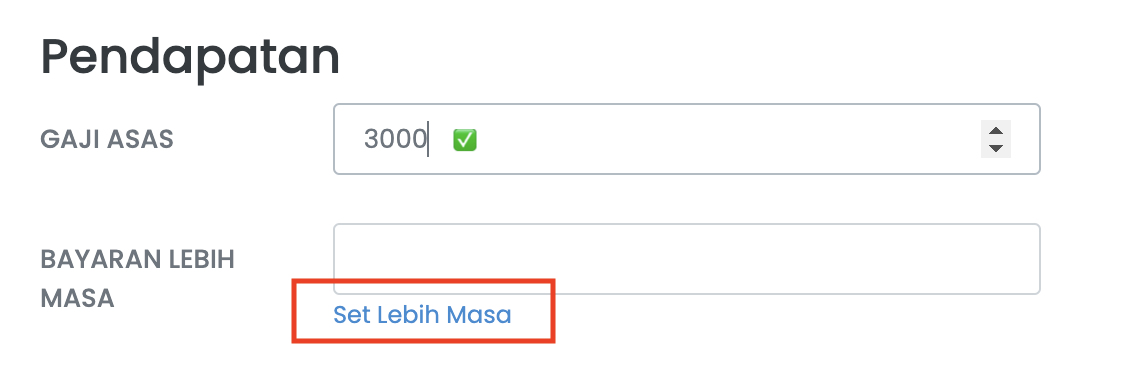
Task: Increase Gaji Asas using the up arrow
Action: 996,131
